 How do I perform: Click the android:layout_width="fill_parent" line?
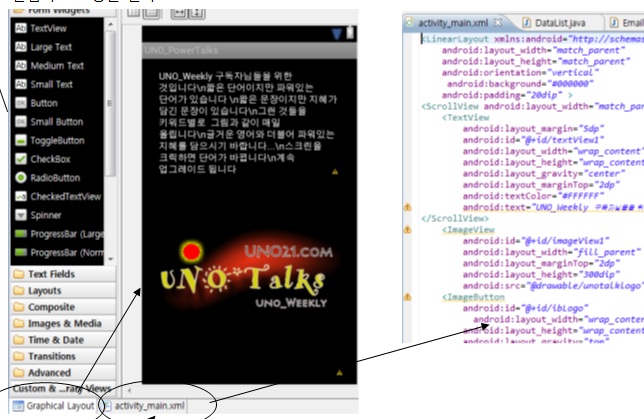click(x=552, y=252)
